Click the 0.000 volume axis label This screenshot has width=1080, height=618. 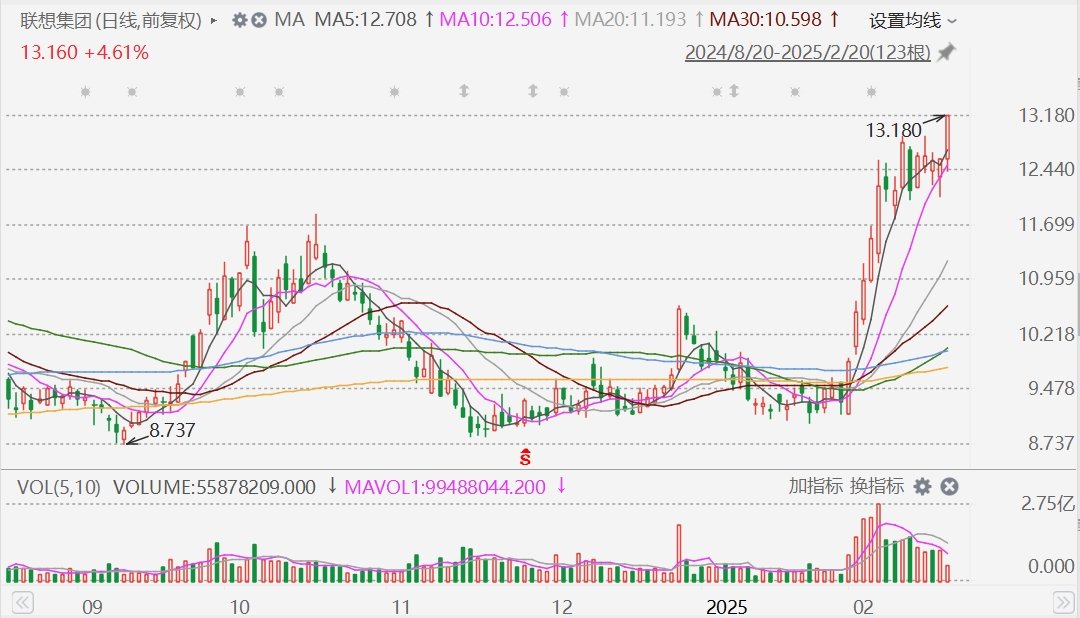pos(1051,566)
